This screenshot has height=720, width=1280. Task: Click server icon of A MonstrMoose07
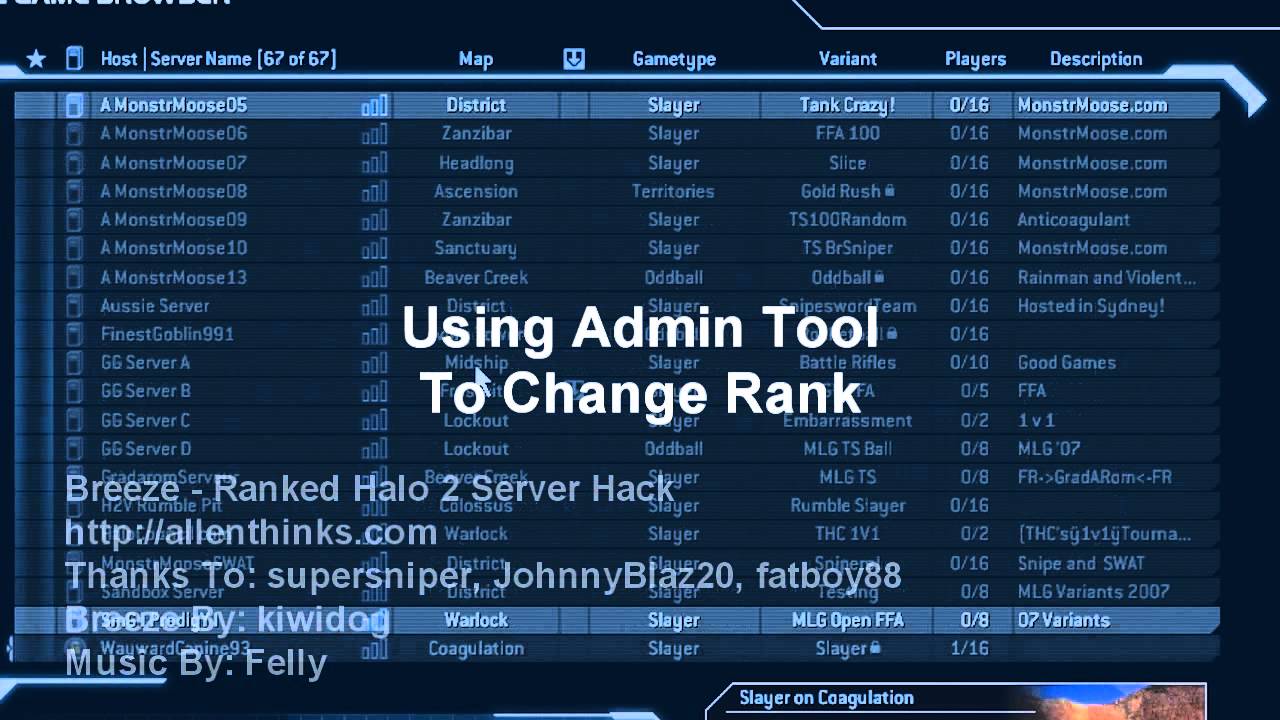tap(74, 163)
